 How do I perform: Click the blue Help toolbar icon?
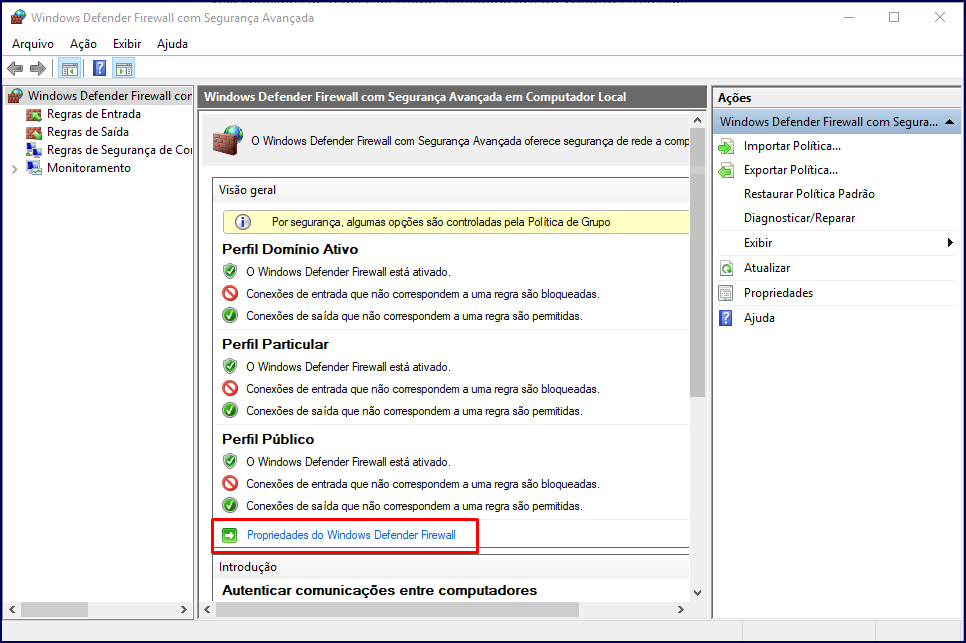[x=99, y=68]
